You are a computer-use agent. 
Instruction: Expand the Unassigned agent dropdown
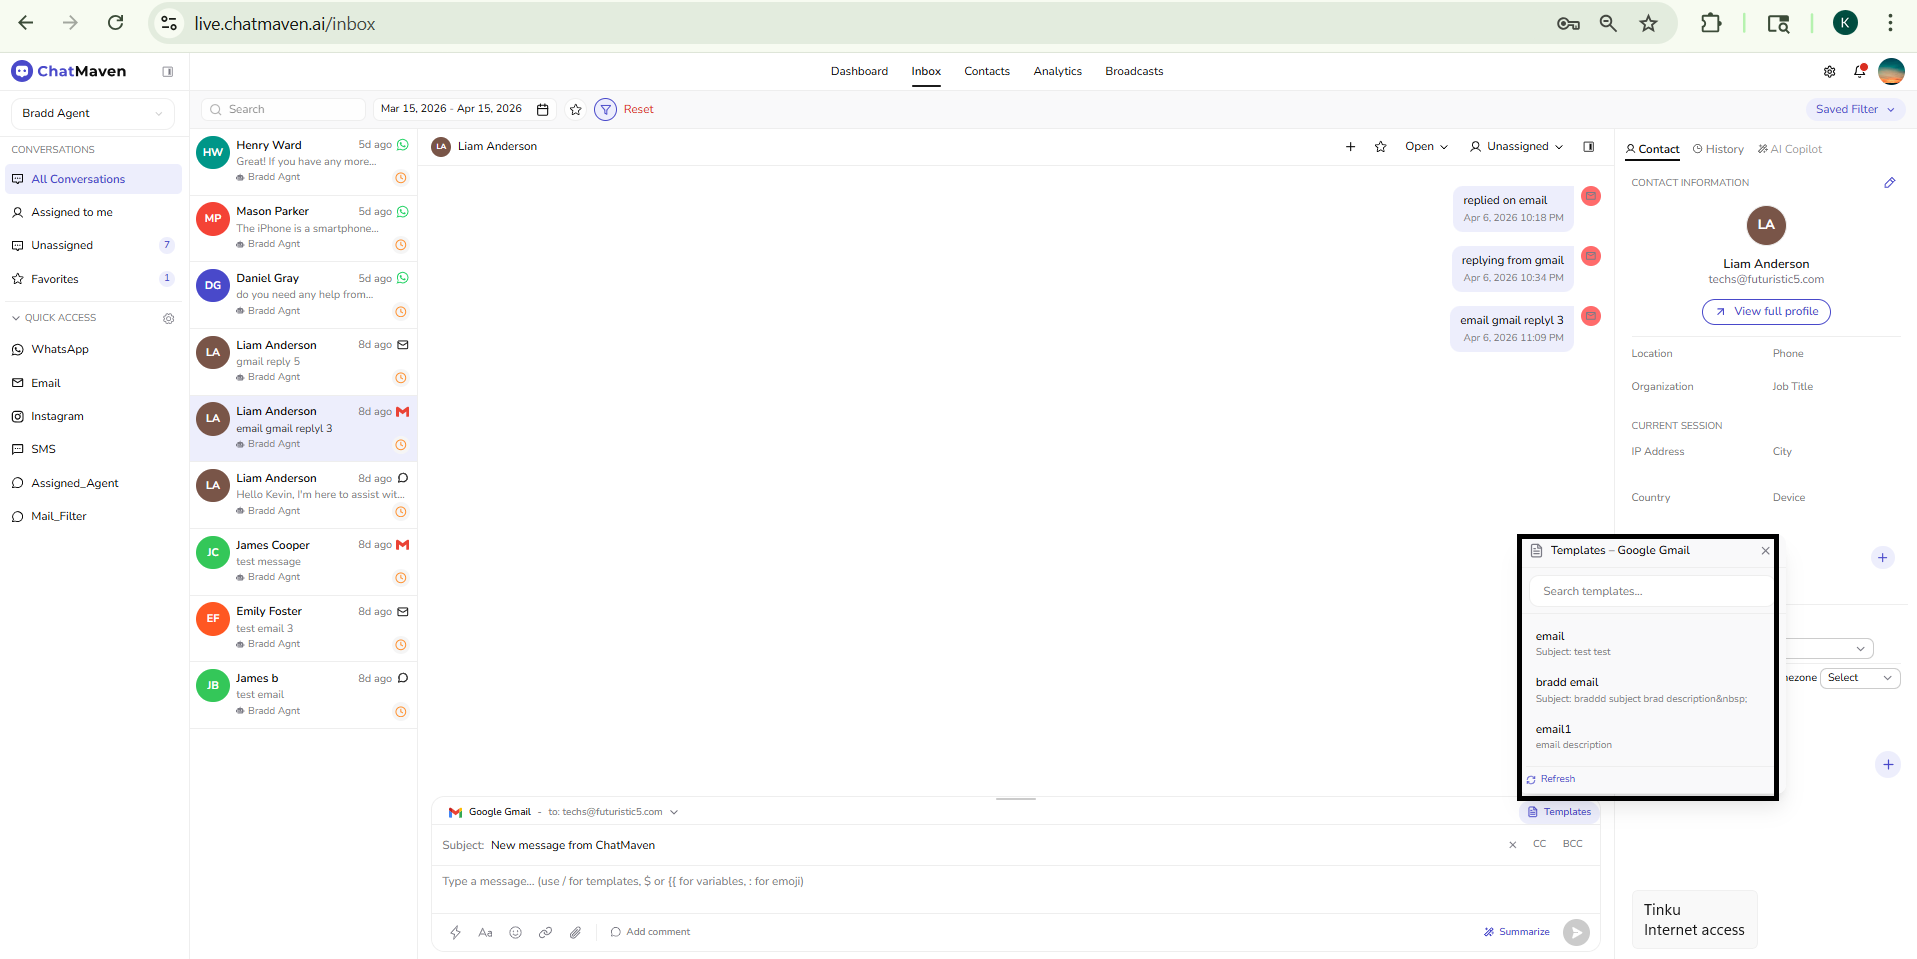(x=1516, y=147)
